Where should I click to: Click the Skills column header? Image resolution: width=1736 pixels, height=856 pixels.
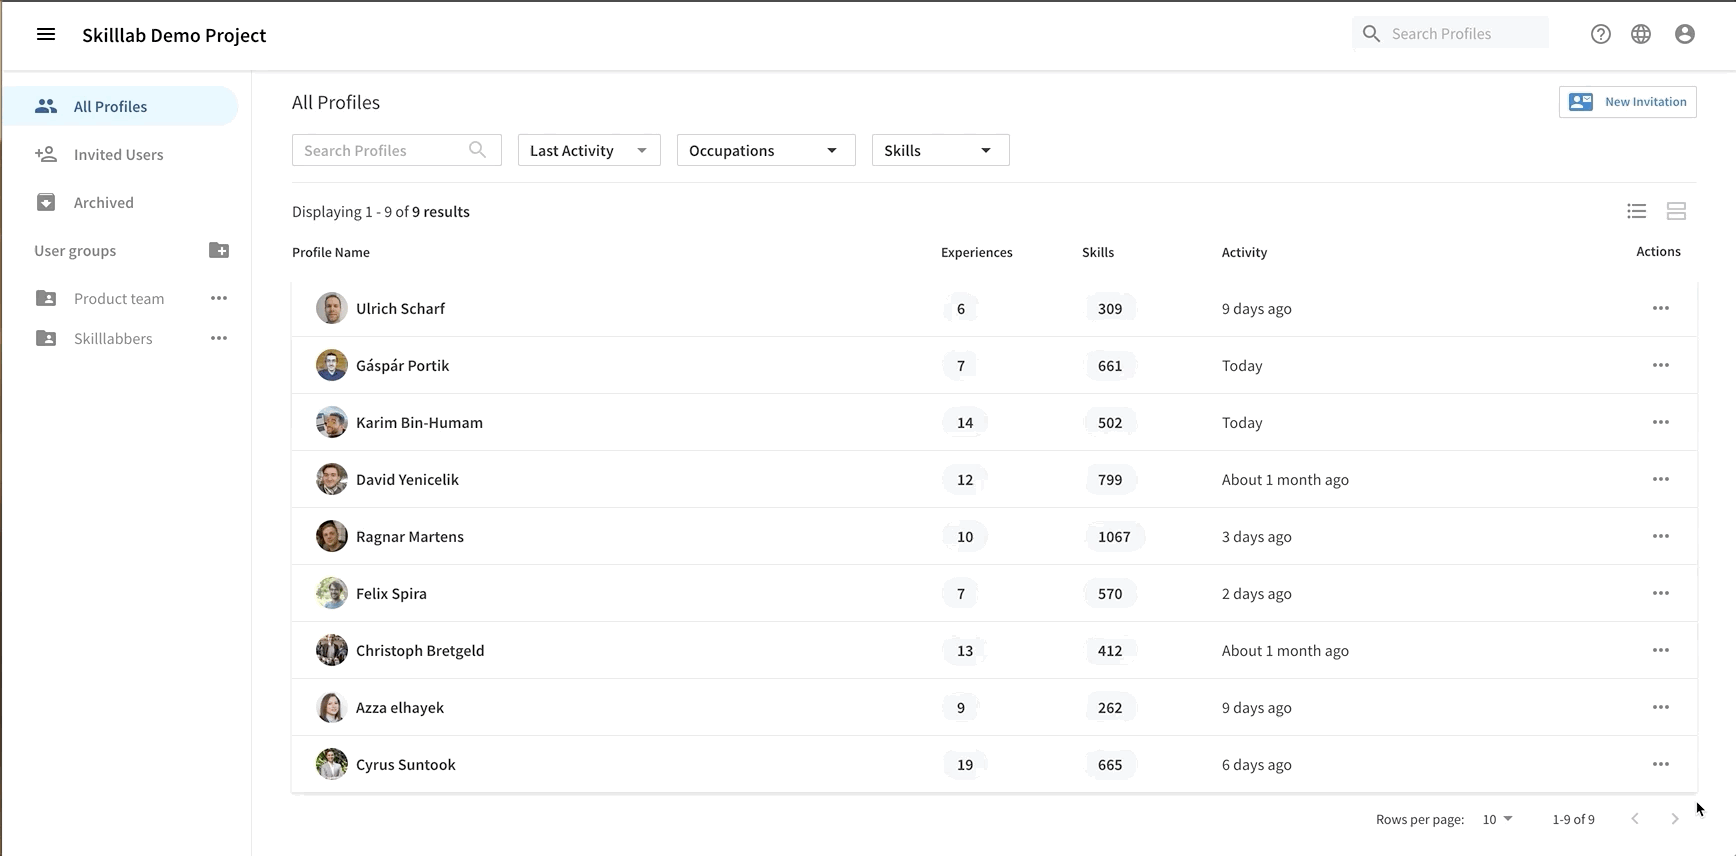(x=1098, y=252)
